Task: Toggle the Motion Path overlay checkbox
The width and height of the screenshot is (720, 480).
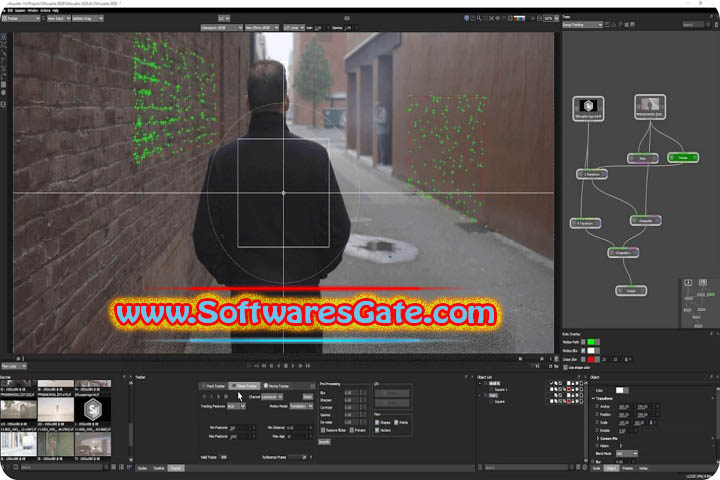Action: pos(583,342)
